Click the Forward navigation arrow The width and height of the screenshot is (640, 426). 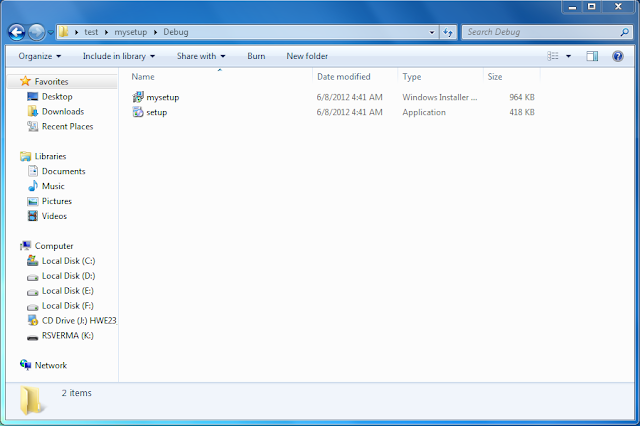click(36, 32)
